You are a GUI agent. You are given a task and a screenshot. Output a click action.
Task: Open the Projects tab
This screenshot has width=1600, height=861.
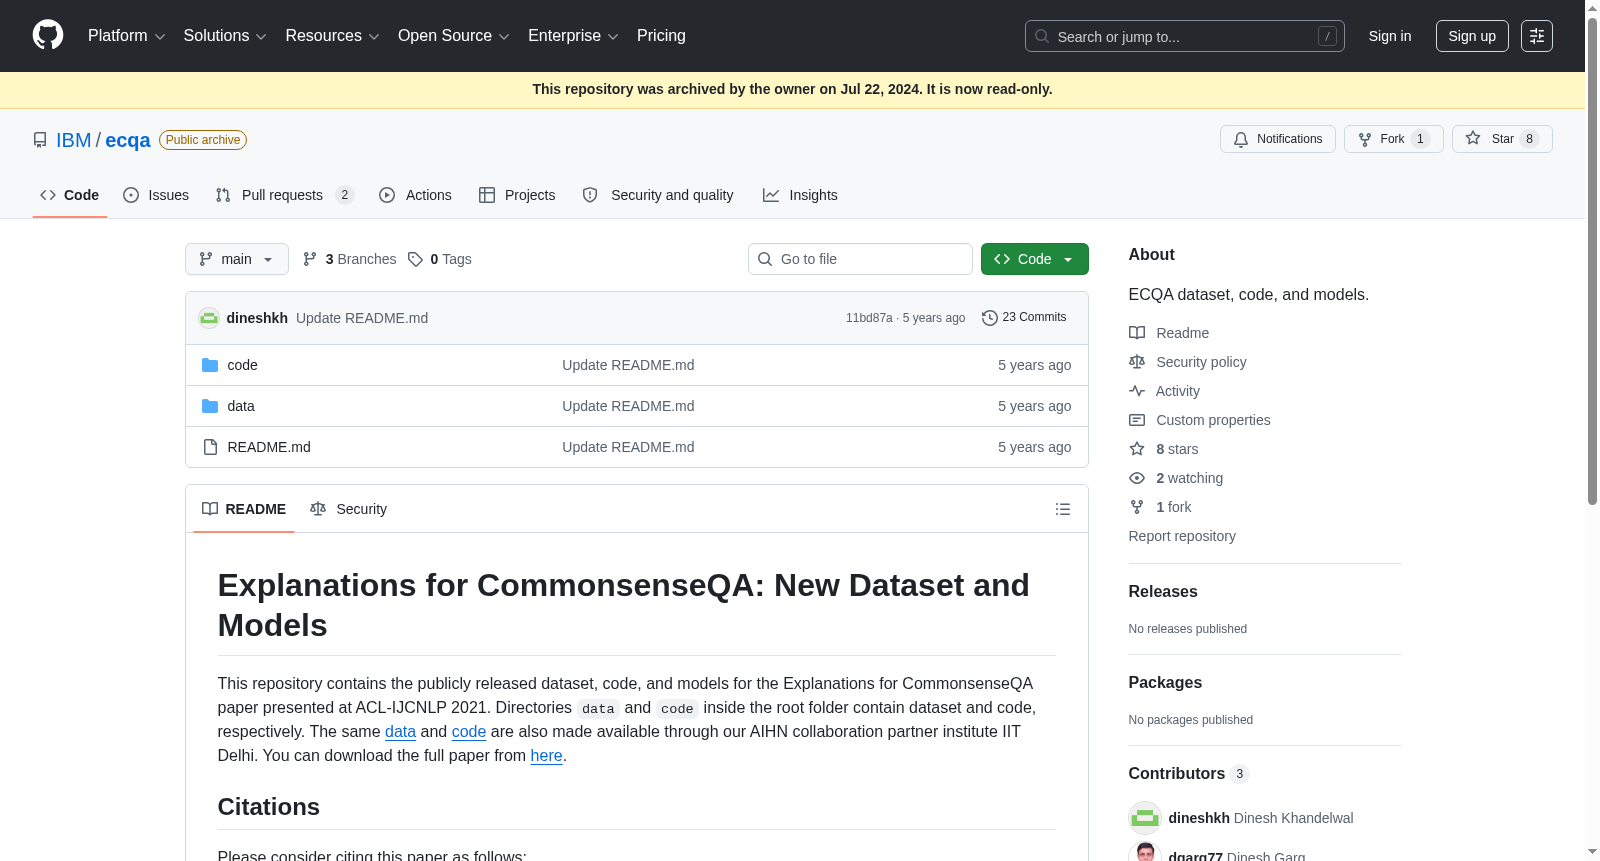(x=517, y=195)
